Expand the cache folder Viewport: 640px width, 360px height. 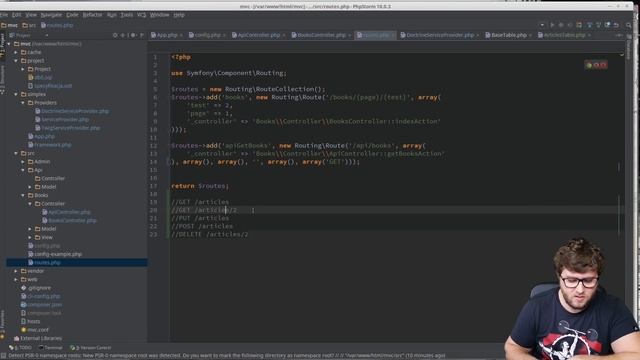pos(16,52)
